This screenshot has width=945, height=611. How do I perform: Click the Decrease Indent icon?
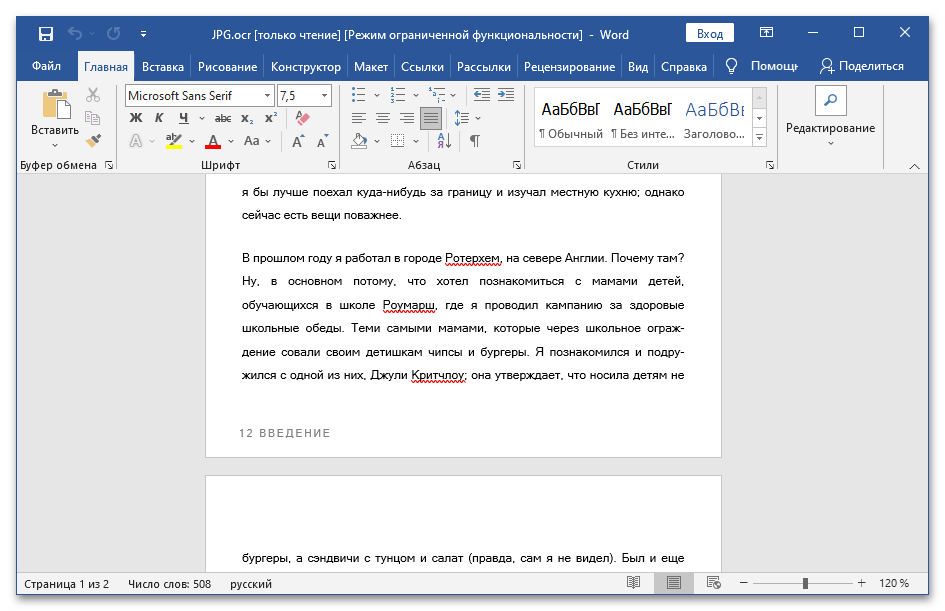click(x=482, y=95)
